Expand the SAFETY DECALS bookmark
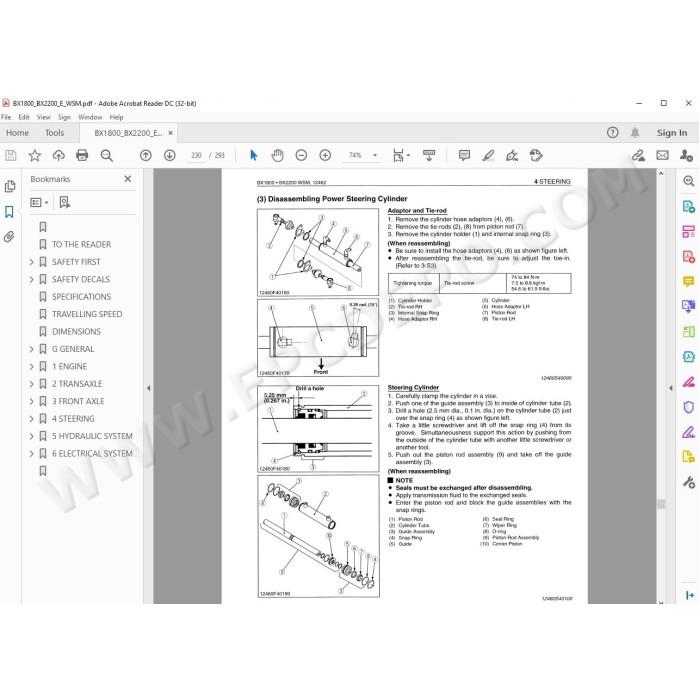The height and width of the screenshot is (700, 700). click(32, 279)
